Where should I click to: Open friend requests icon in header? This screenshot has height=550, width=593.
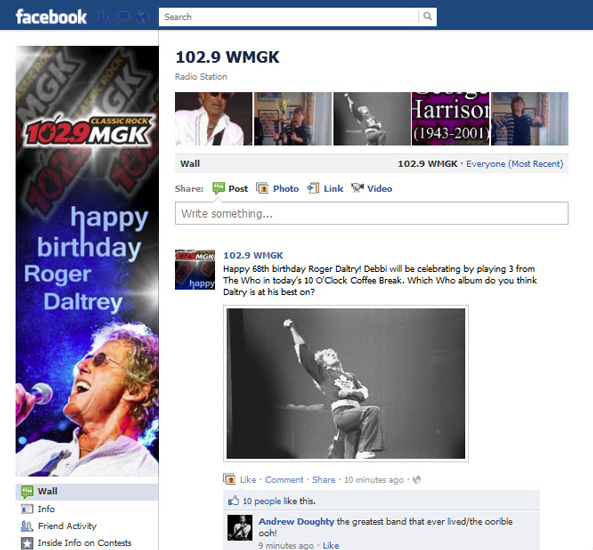[102, 17]
